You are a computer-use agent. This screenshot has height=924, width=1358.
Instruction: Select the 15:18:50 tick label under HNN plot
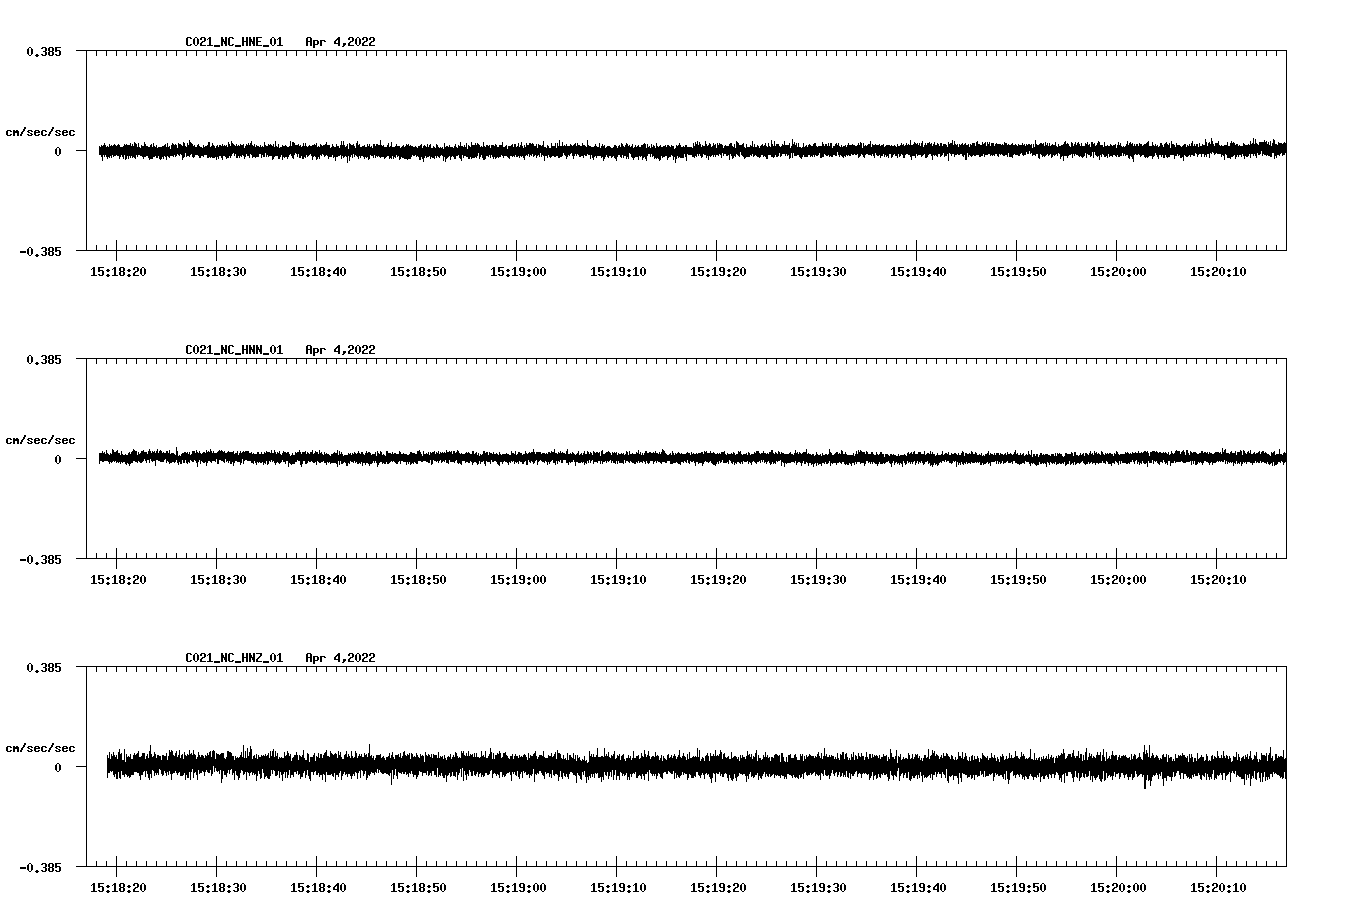(x=418, y=580)
